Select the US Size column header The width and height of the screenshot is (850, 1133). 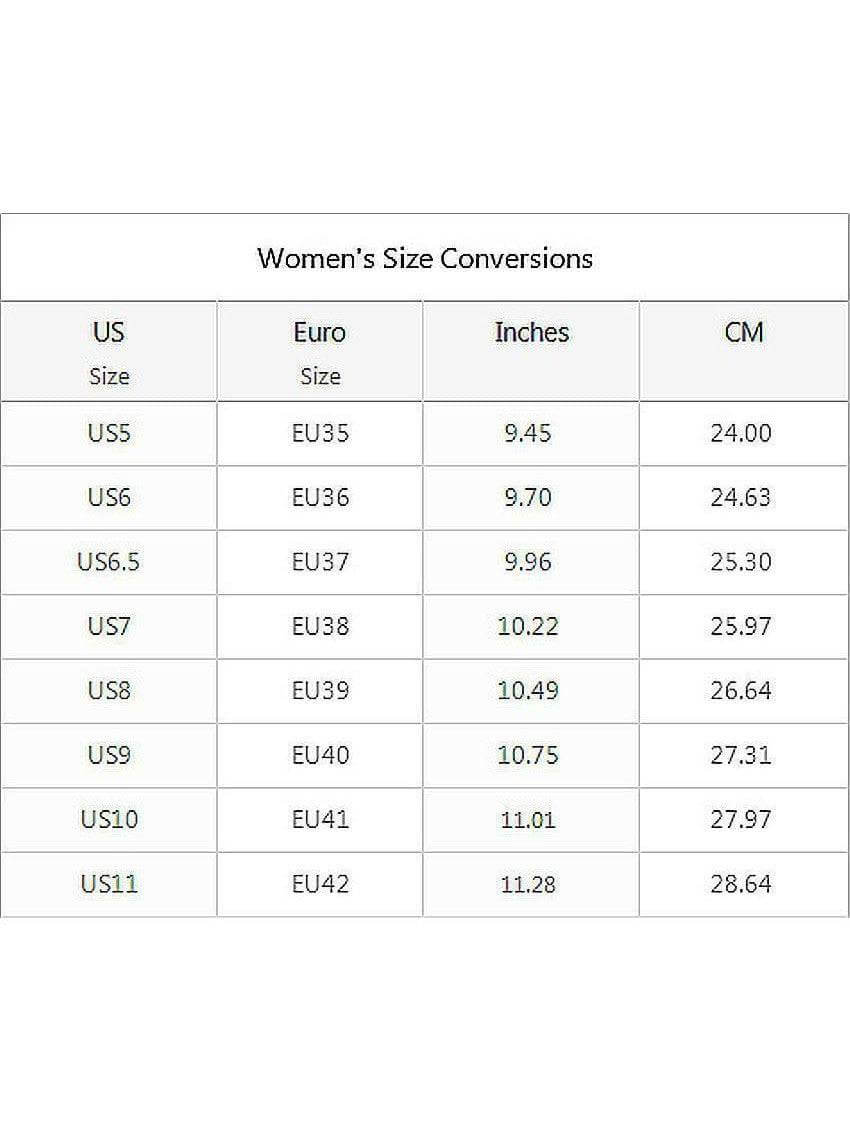coord(109,352)
